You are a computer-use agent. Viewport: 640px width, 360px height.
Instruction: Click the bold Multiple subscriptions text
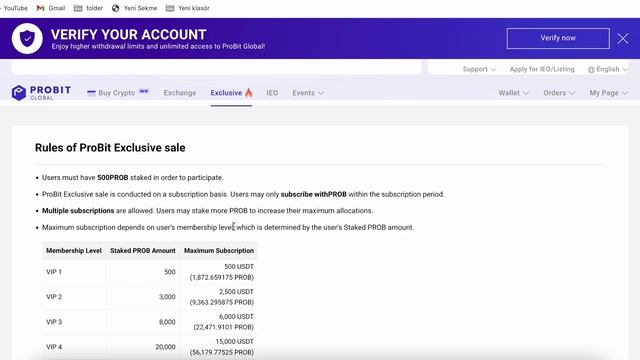pyautogui.click(x=78, y=211)
